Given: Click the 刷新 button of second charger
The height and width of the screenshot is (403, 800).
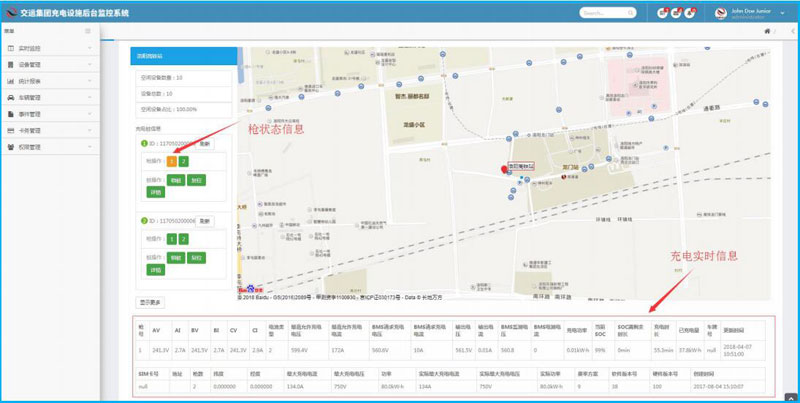Looking at the screenshot, I should pyautogui.click(x=204, y=220).
